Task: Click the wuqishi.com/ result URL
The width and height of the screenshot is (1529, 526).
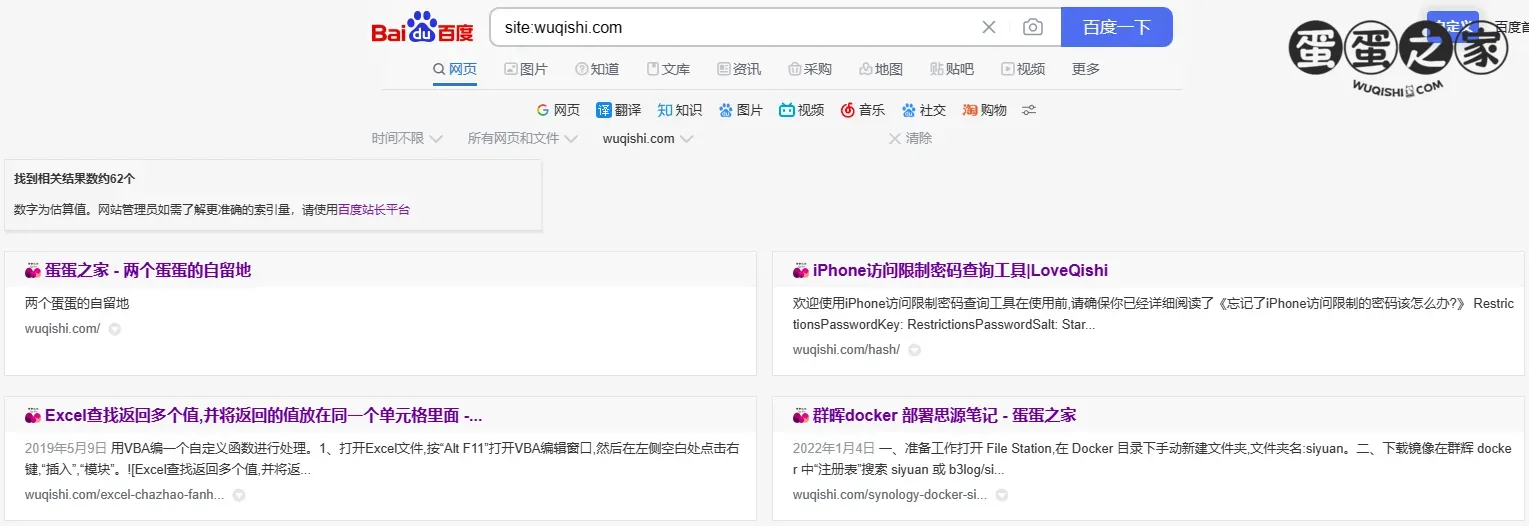Action: pos(62,329)
